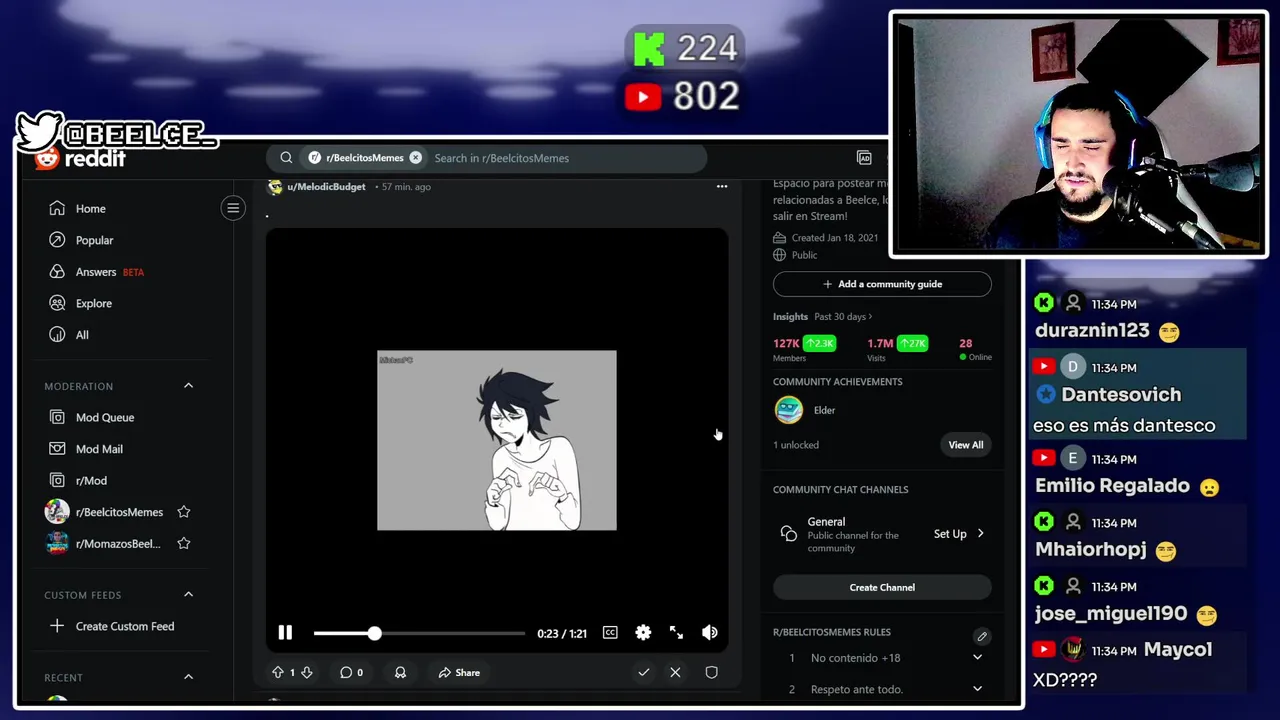This screenshot has width=1280, height=720.
Task: Favorite r/BeelcitosMemes with star
Action: (x=184, y=512)
